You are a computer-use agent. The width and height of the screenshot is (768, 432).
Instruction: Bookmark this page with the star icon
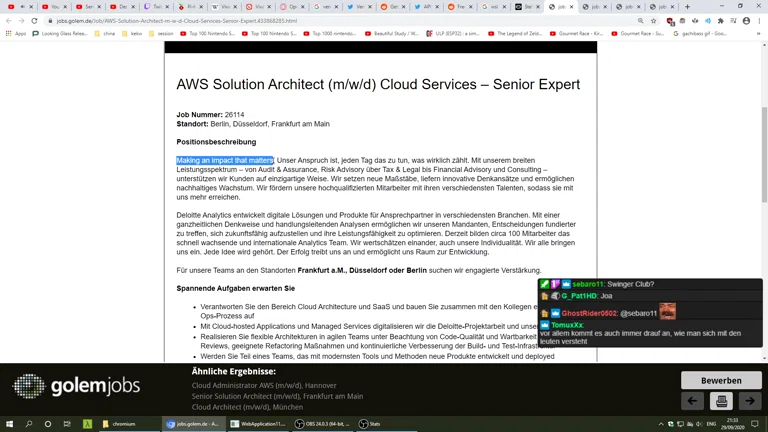[654, 20]
